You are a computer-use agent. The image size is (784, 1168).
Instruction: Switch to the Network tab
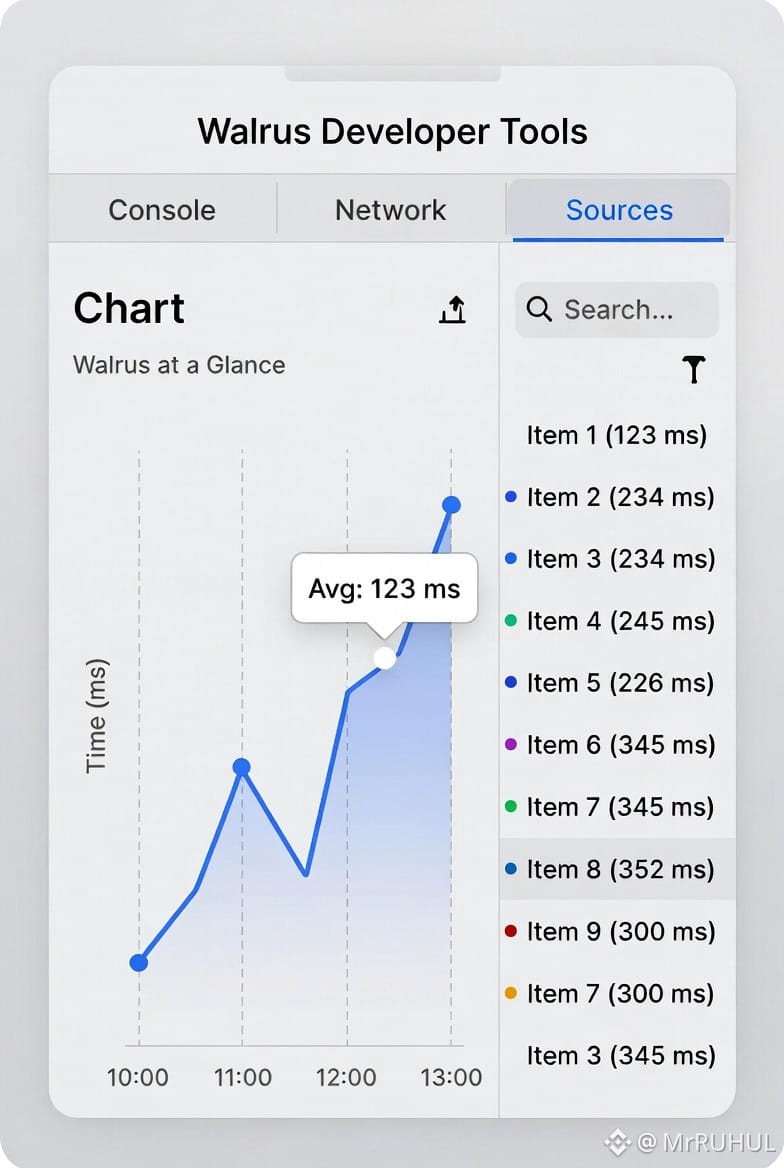[390, 210]
